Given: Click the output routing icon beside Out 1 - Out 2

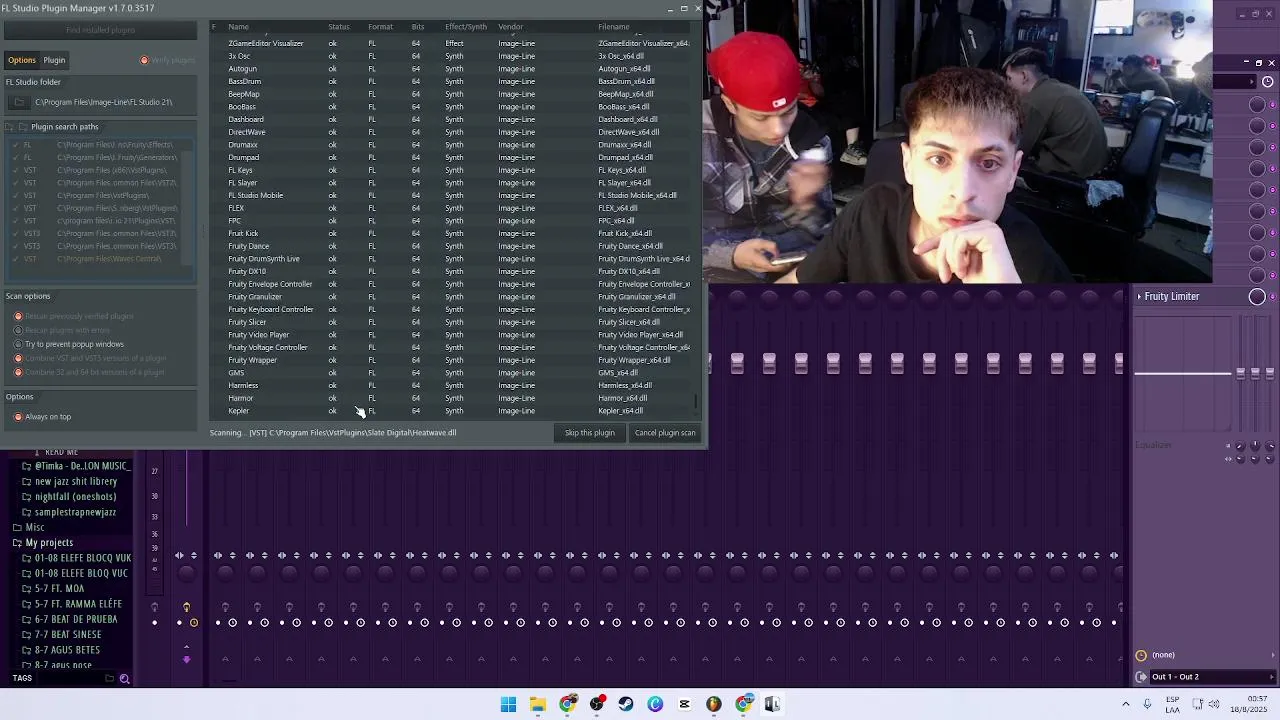Looking at the screenshot, I should point(1141,677).
